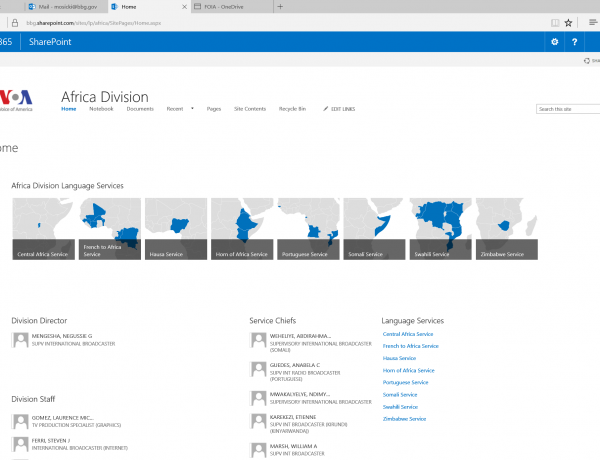Follow the Portuguese Service list link
Image resolution: width=600 pixels, height=460 pixels.
click(406, 382)
